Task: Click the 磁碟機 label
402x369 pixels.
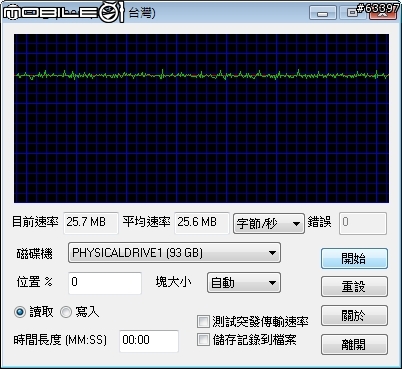Action: [x=35, y=254]
